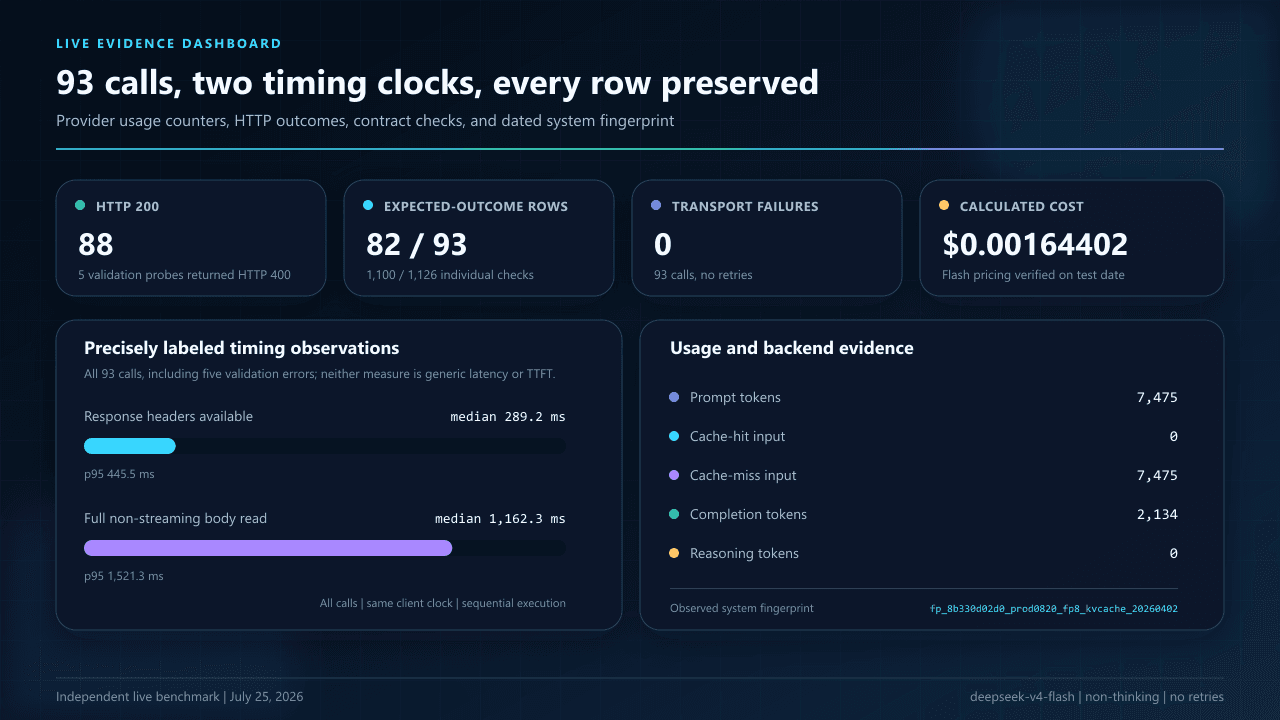
Task: Click the yellow dot beside Calculated Cost
Action: point(944,206)
